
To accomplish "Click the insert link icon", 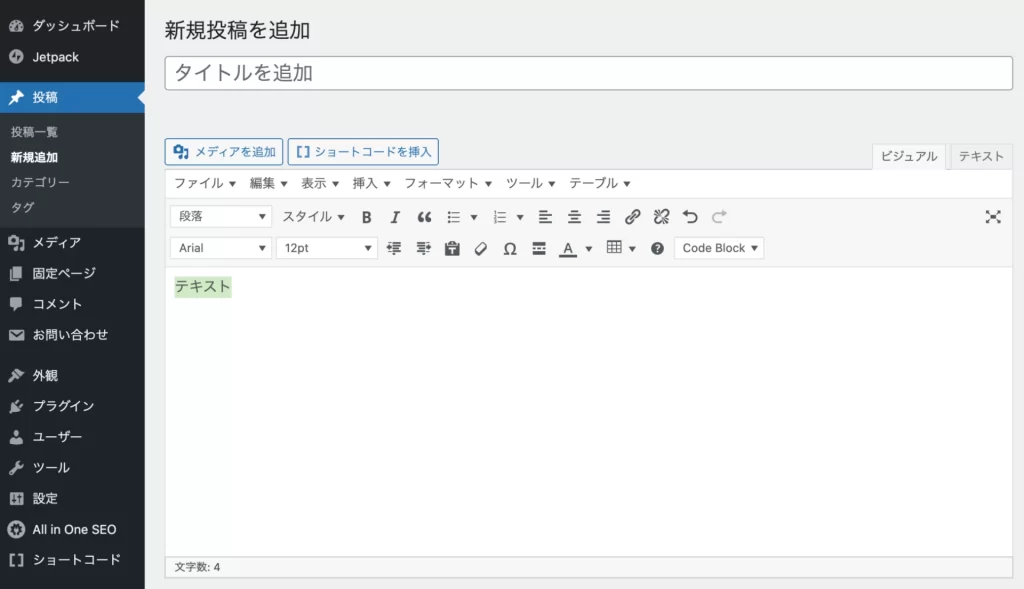I will point(632,217).
